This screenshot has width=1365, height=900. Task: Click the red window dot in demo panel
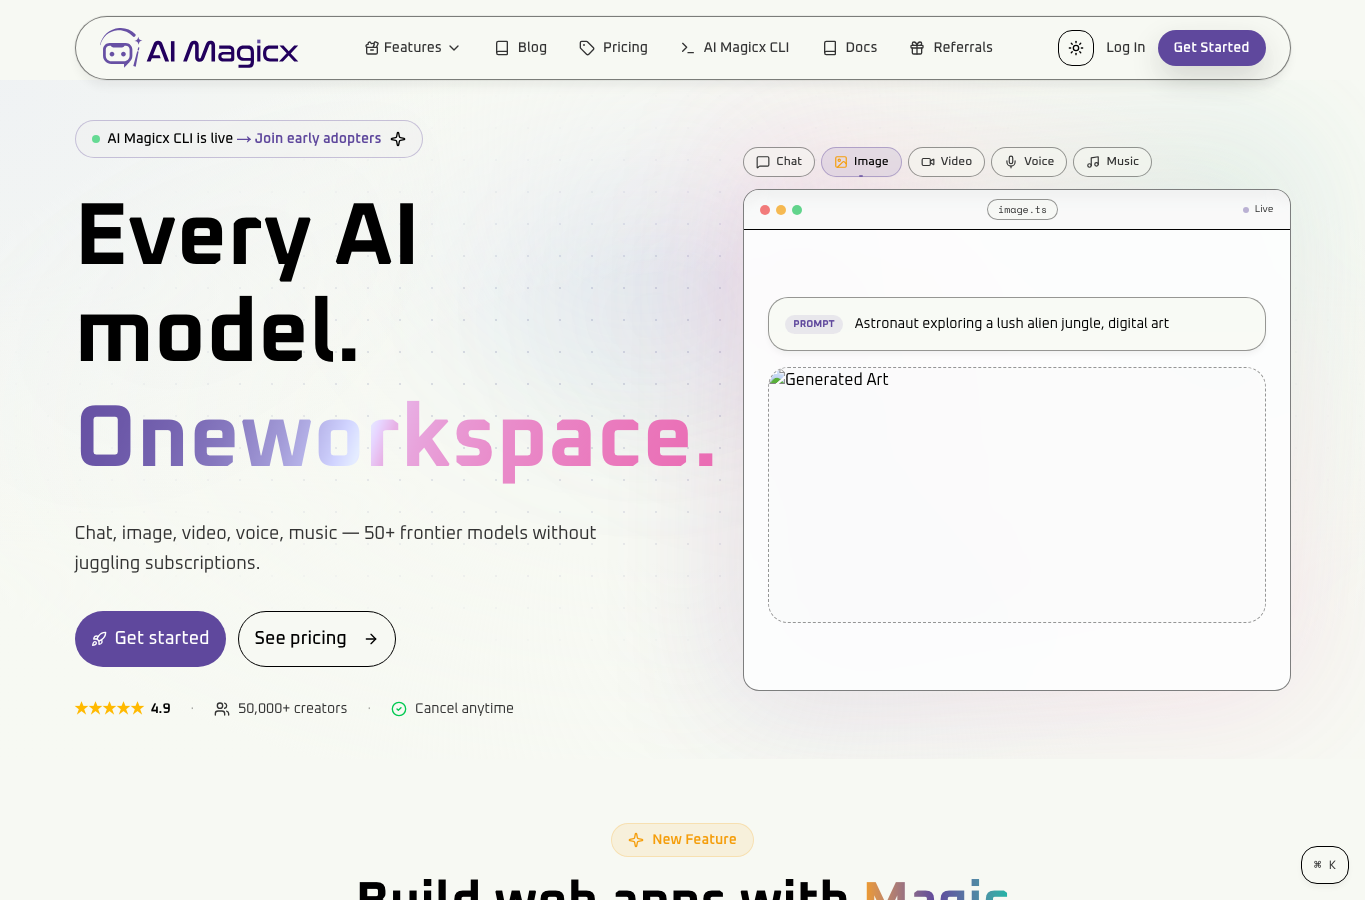click(765, 210)
